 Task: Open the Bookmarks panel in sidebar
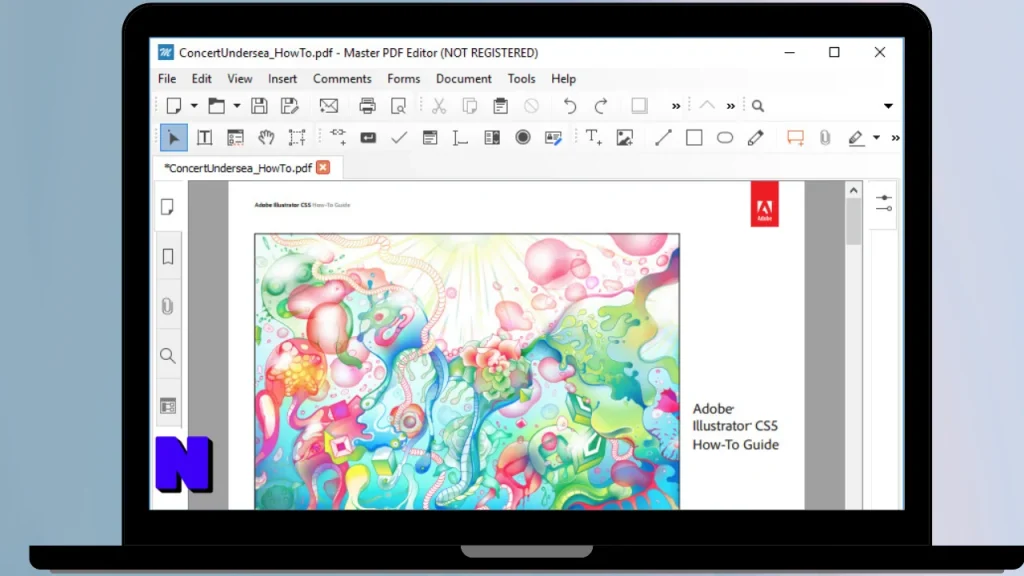tap(168, 257)
